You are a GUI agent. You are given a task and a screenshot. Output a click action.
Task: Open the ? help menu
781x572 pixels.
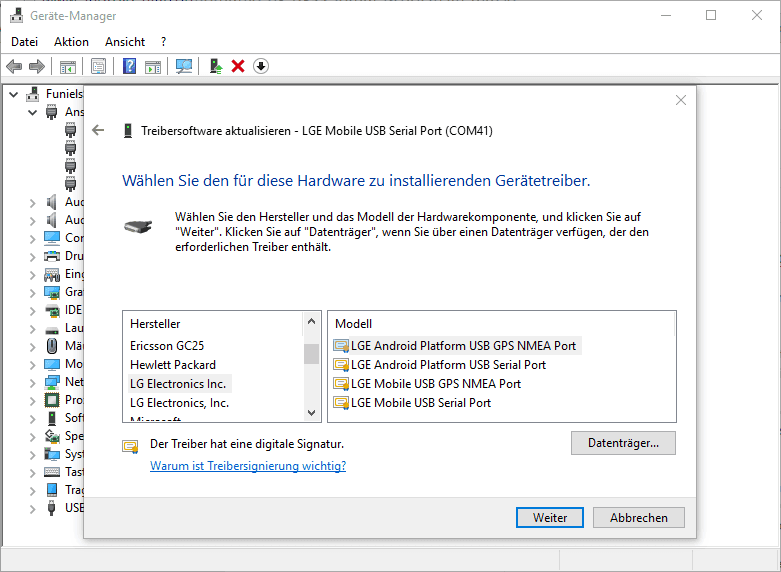163,42
